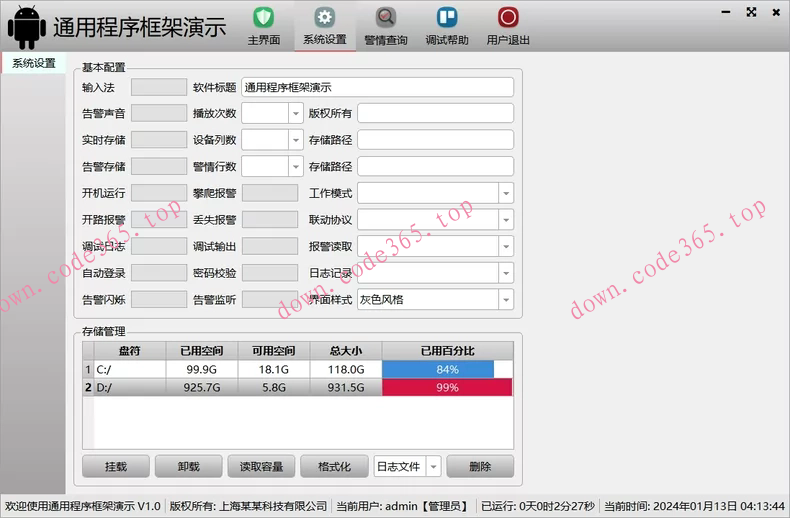Toggle the 实时存储 switch
The width and height of the screenshot is (790, 518).
pyautogui.click(x=159, y=140)
